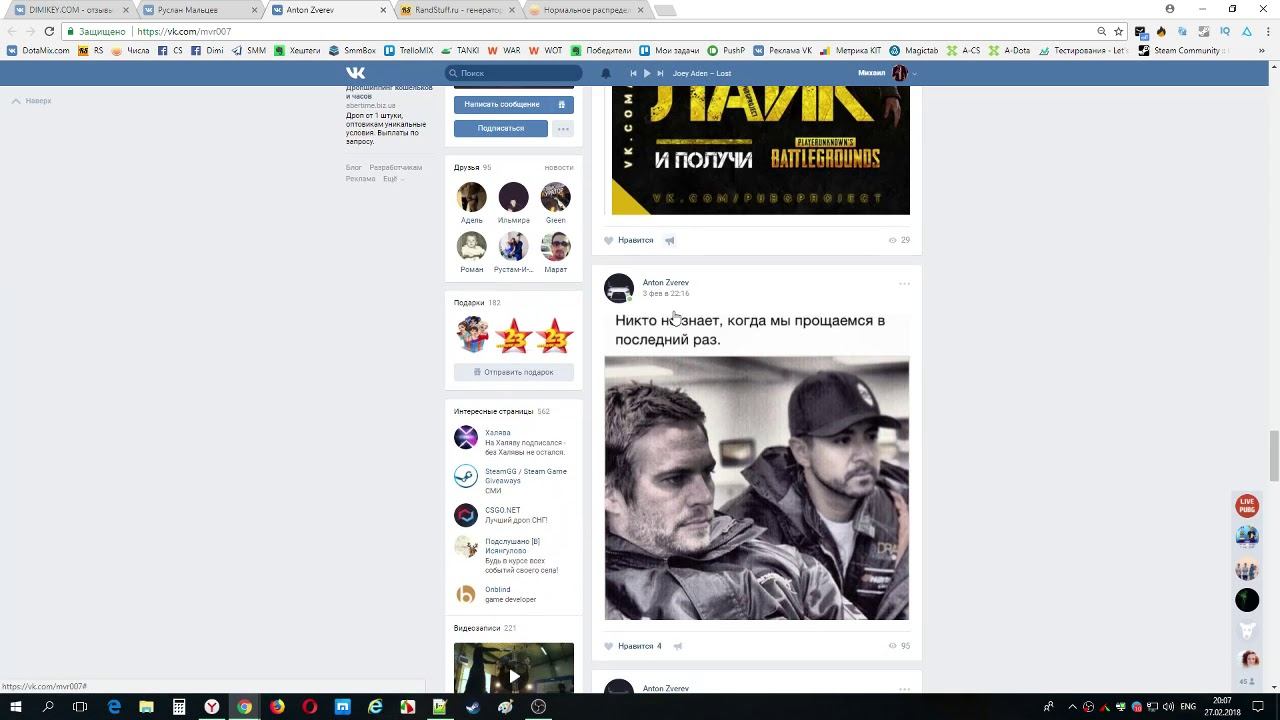1280x720 pixels.
Task: Open the black circle chat in sidebar
Action: click(1247, 600)
